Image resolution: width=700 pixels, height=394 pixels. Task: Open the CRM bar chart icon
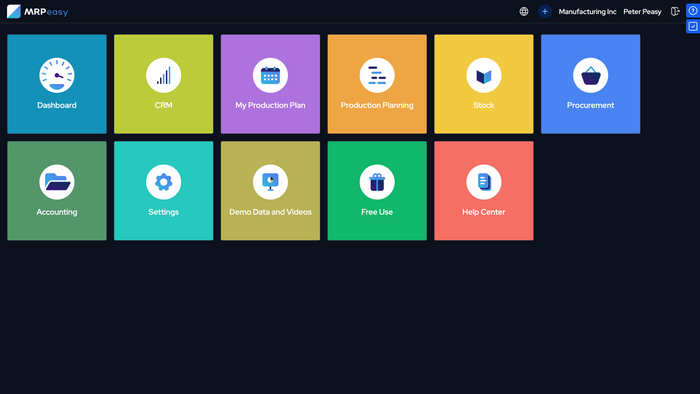tap(163, 75)
